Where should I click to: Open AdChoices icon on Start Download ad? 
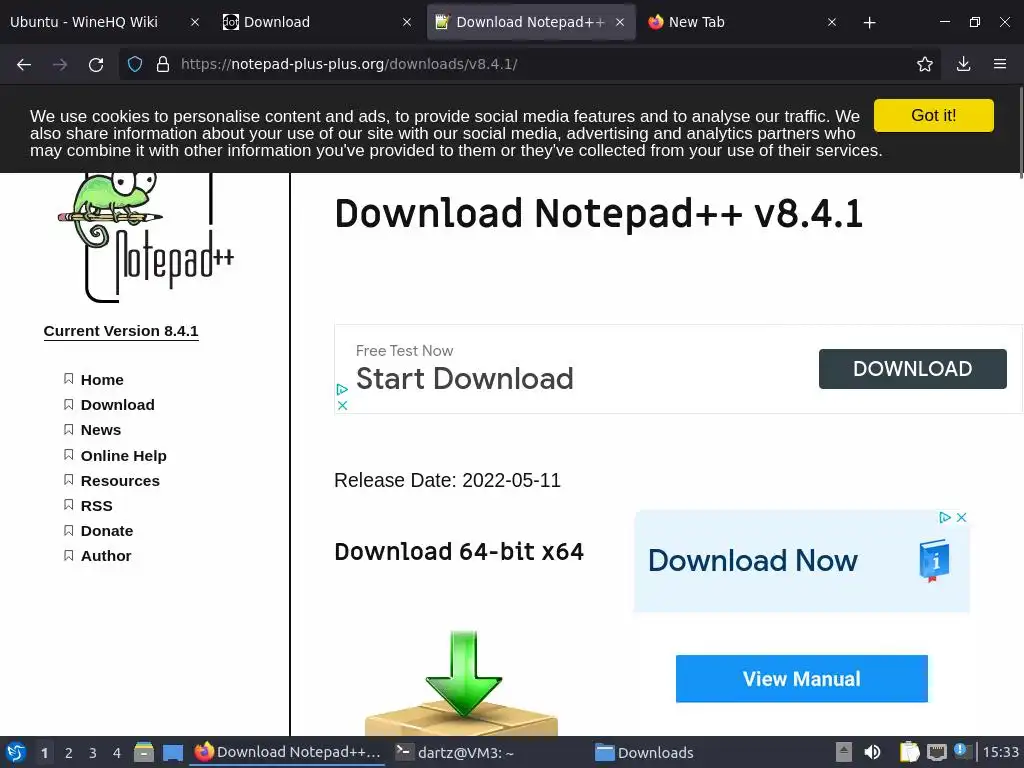[x=342, y=390]
